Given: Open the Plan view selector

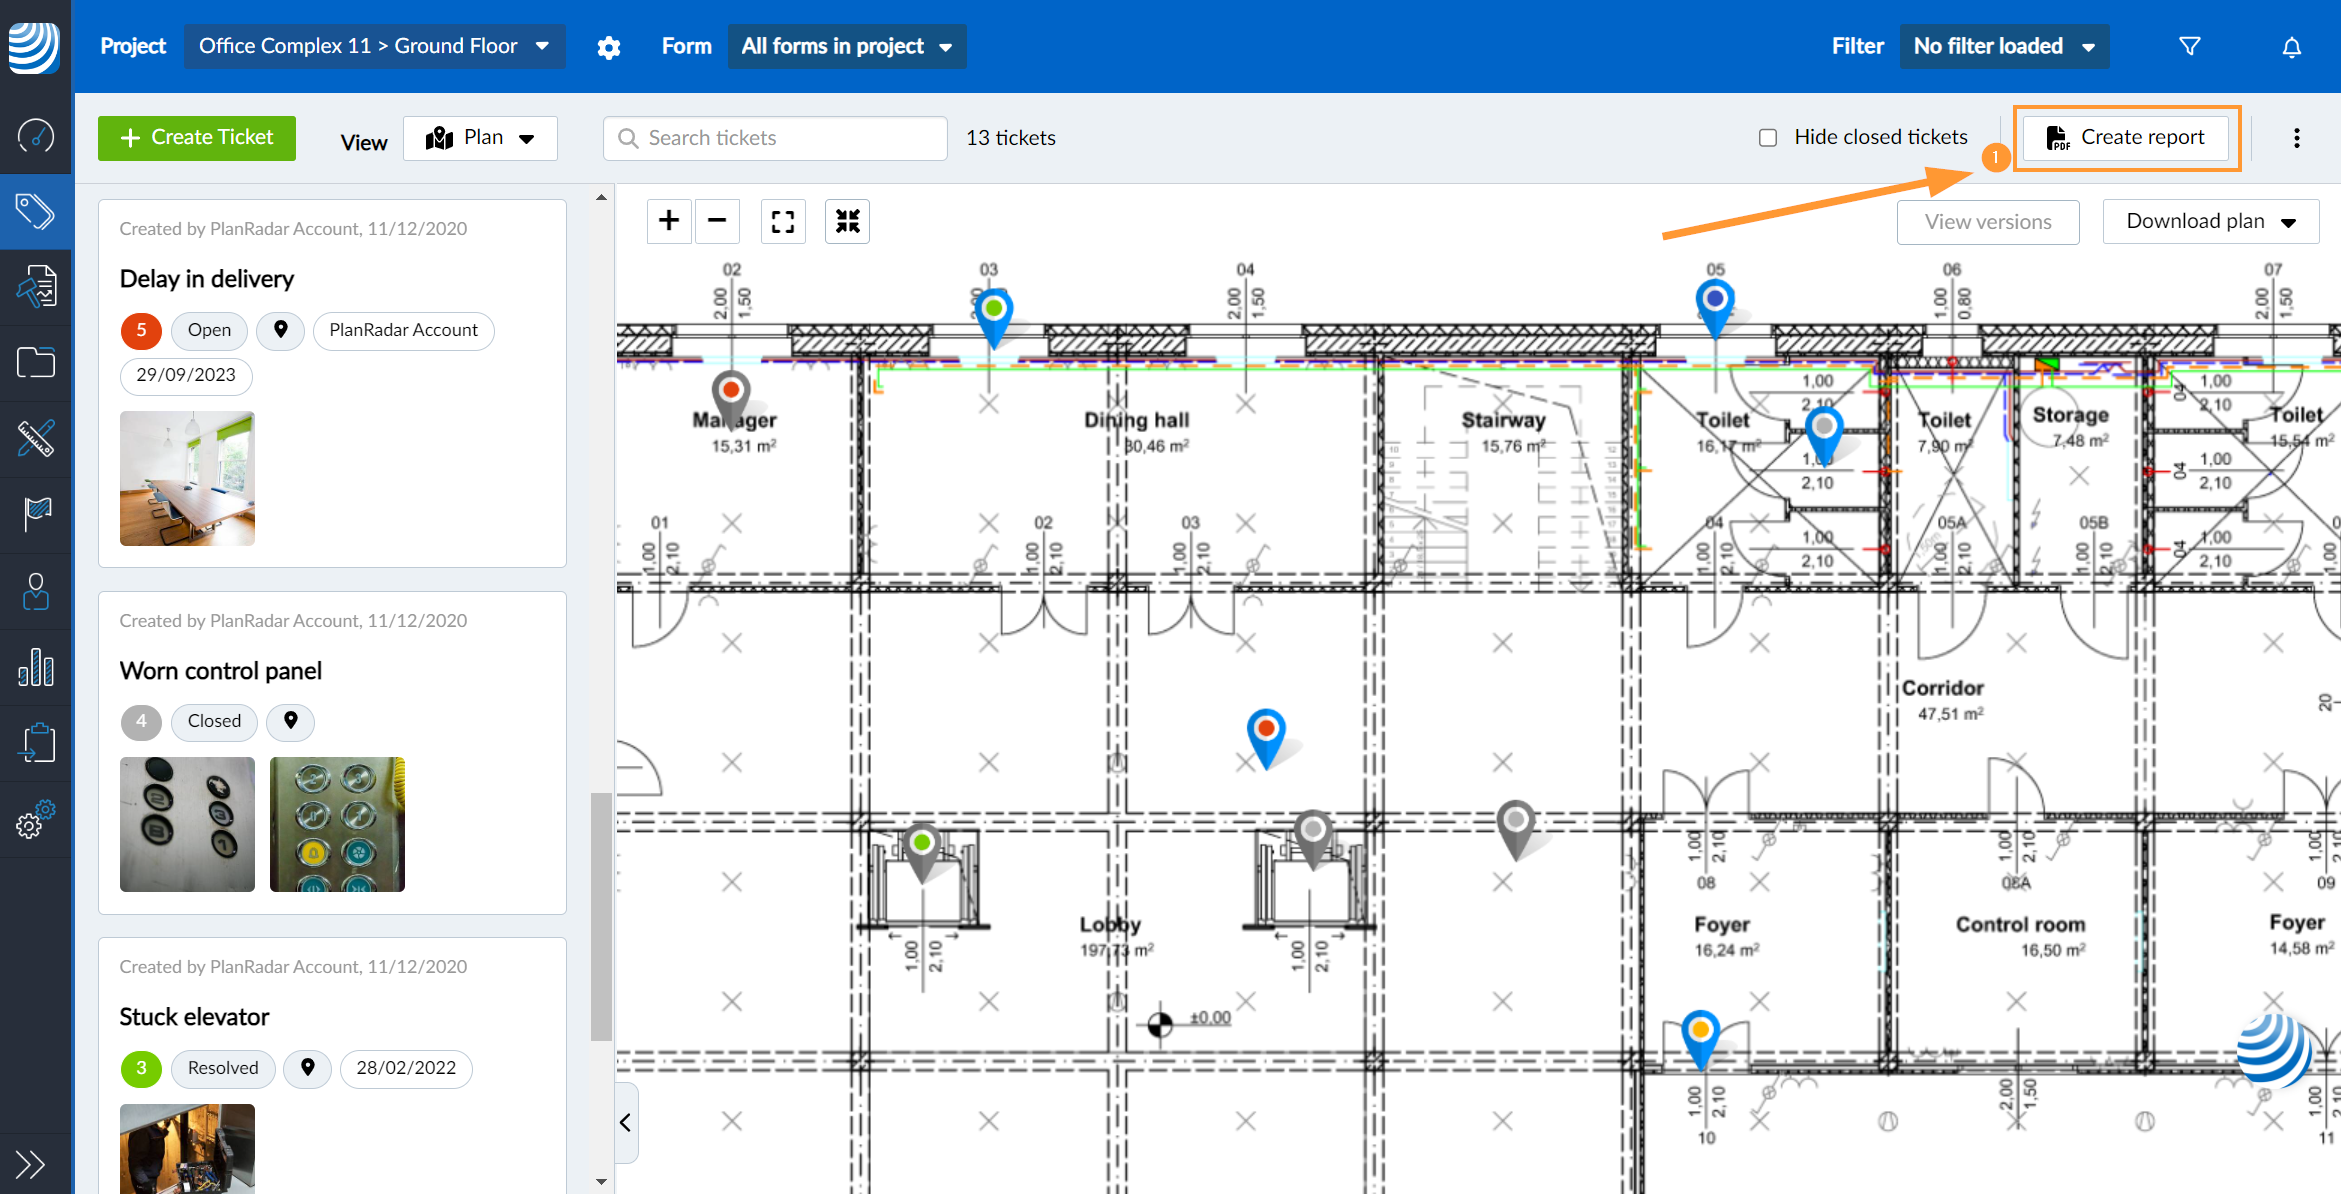Looking at the screenshot, I should 480,138.
